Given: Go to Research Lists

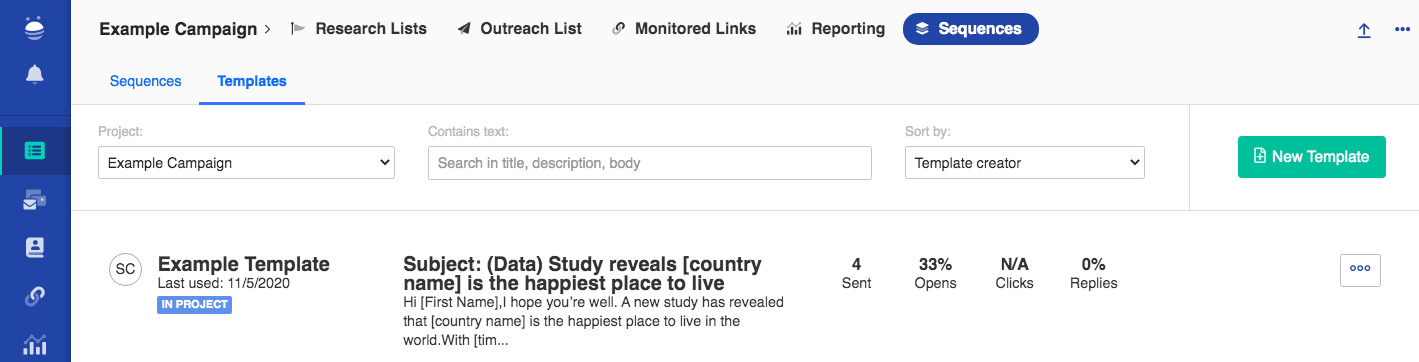Looking at the screenshot, I should 359,29.
